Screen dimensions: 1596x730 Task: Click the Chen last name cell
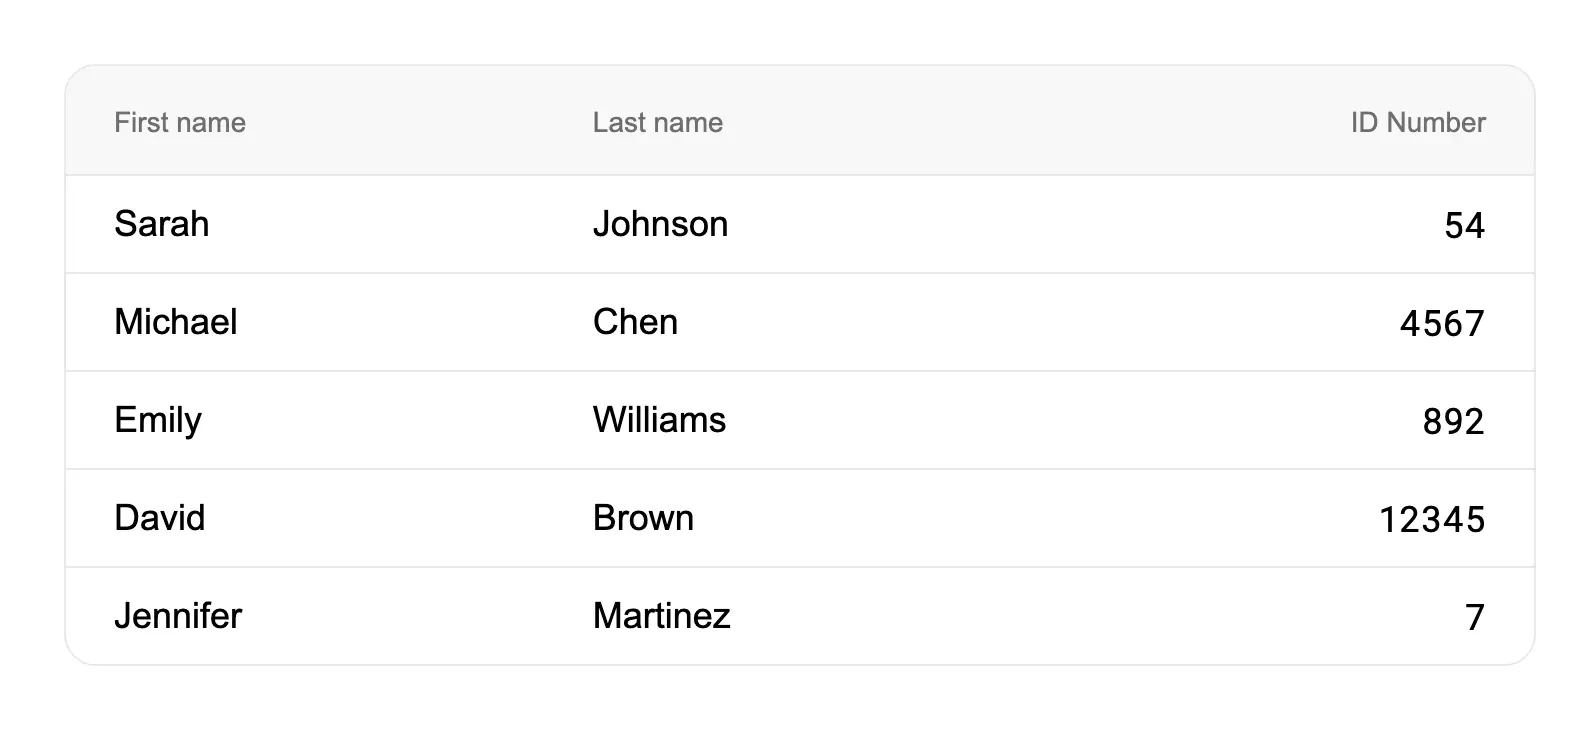point(635,322)
